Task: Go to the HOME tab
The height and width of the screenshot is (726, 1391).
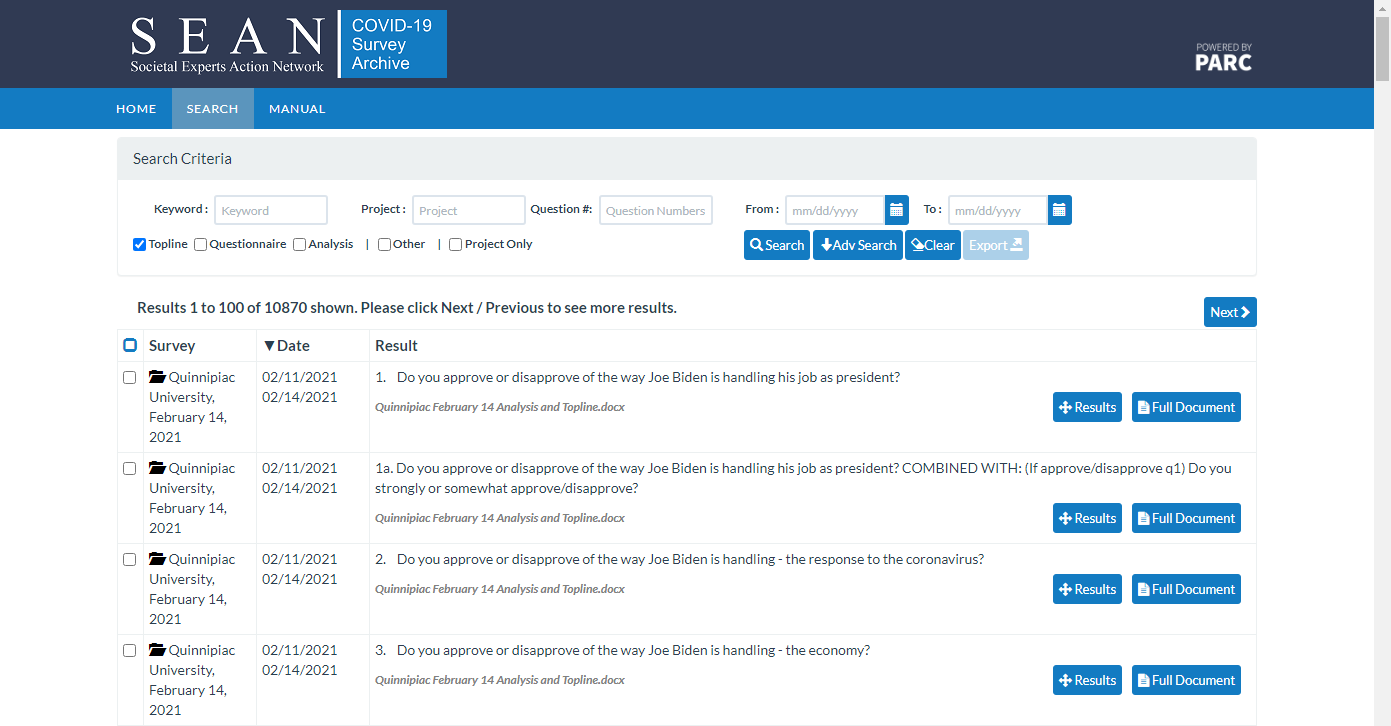Action: [136, 109]
